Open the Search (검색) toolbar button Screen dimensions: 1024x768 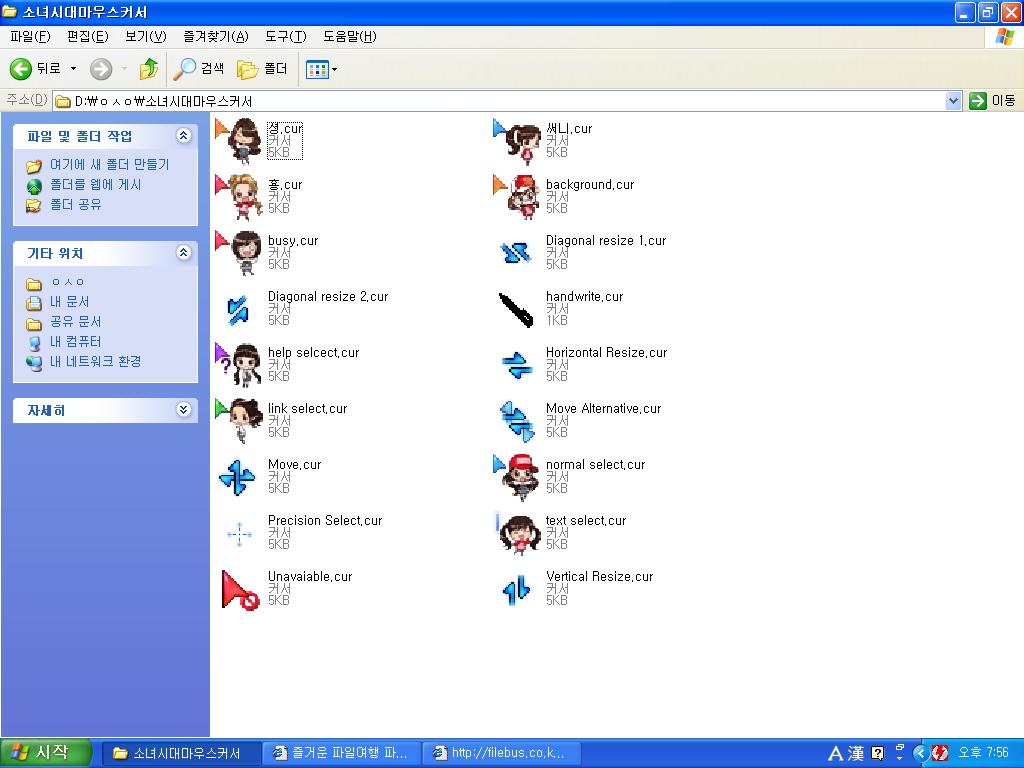[199, 69]
